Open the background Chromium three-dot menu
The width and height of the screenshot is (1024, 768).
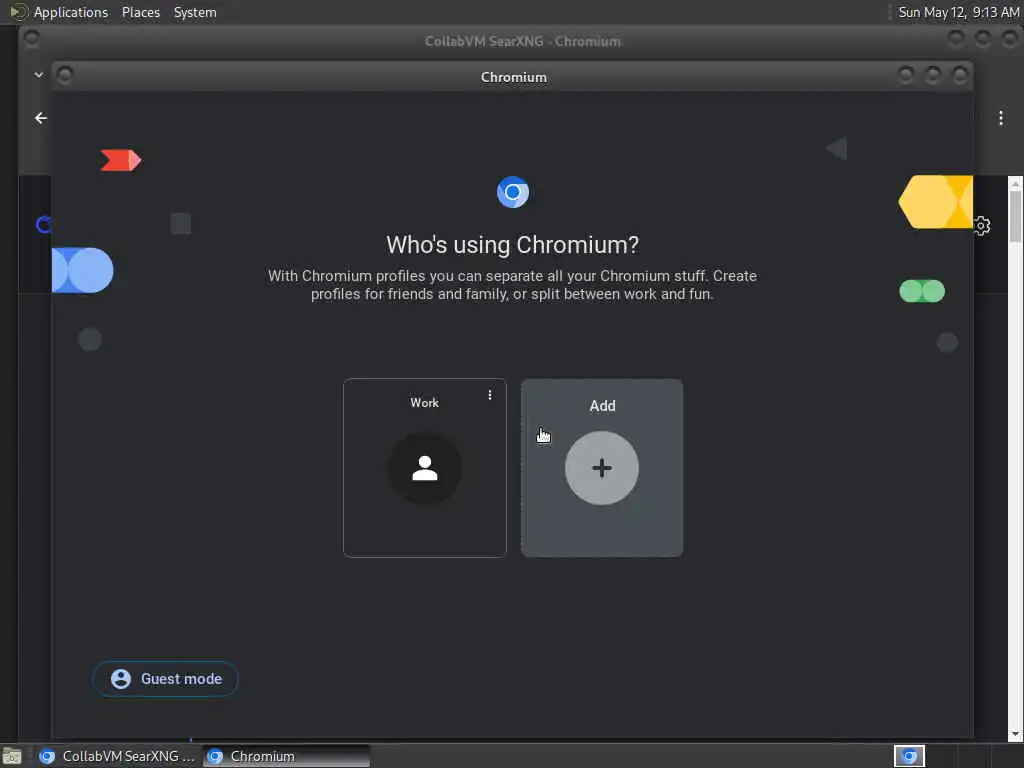pyautogui.click(x=1000, y=118)
